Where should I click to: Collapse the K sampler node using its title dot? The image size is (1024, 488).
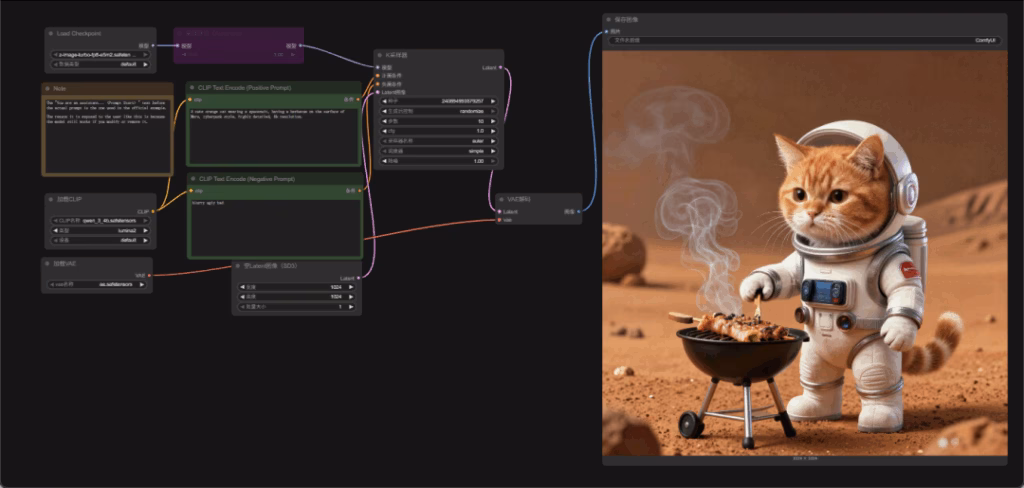380,56
